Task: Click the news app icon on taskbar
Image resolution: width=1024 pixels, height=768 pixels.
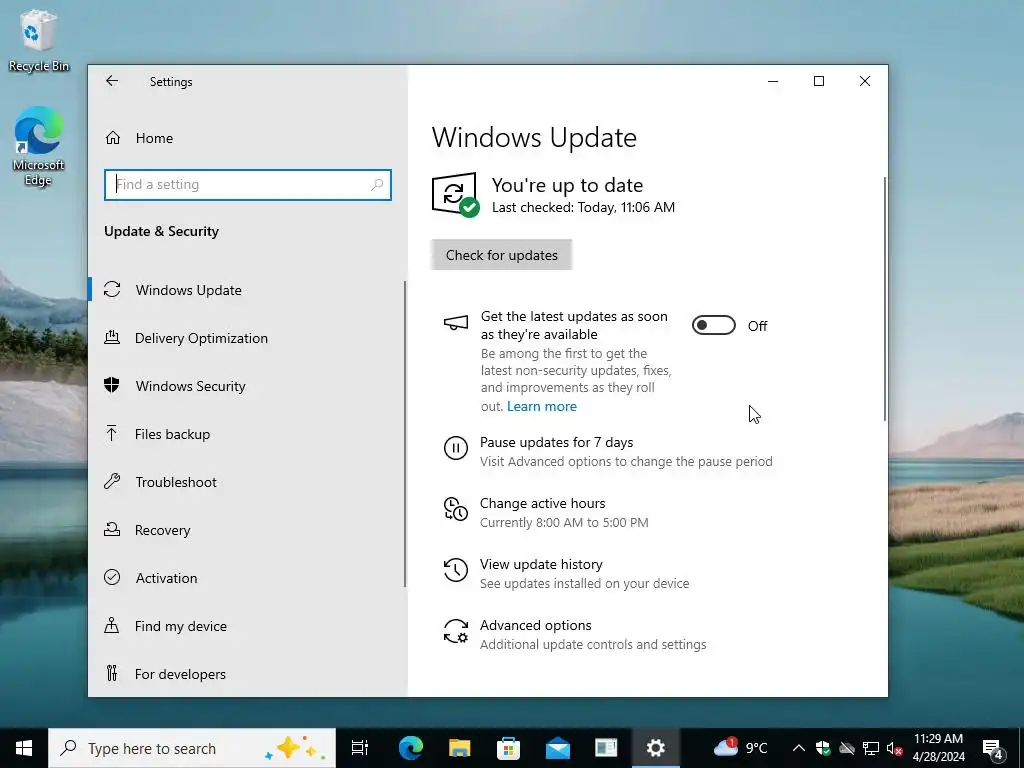Action: point(606,748)
